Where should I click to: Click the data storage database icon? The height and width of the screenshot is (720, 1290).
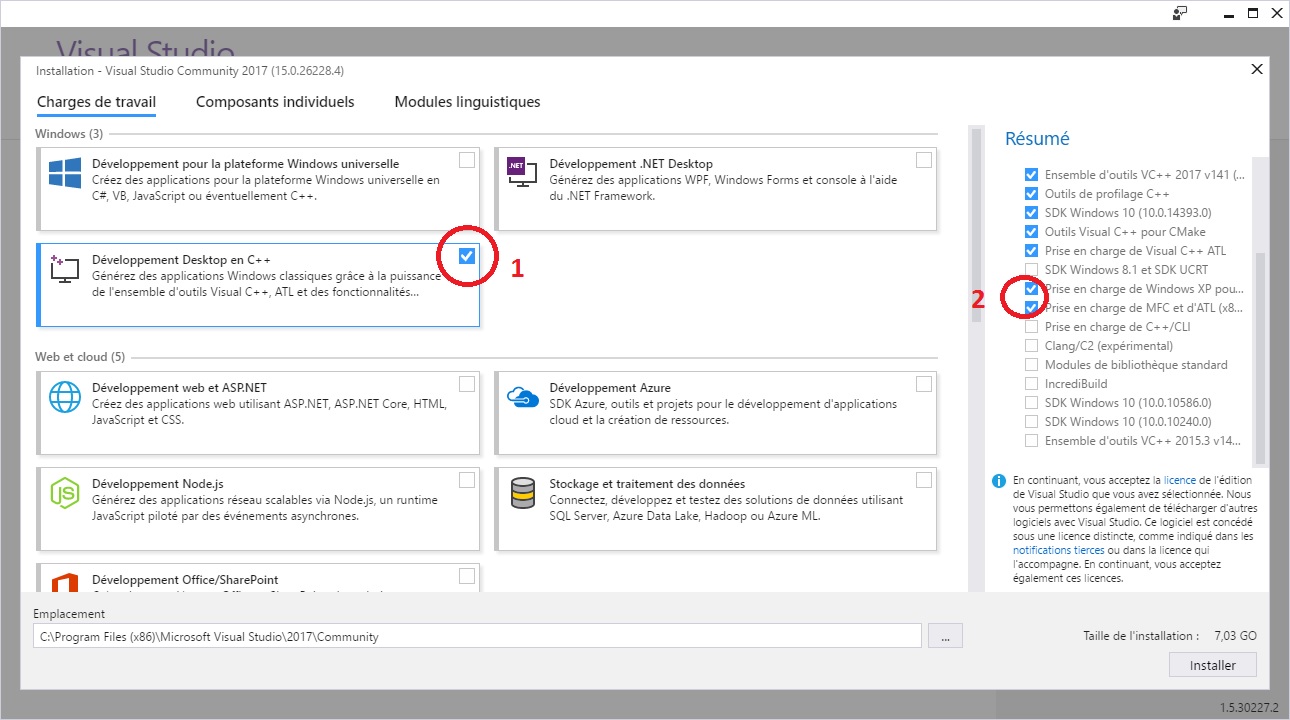pyautogui.click(x=522, y=493)
